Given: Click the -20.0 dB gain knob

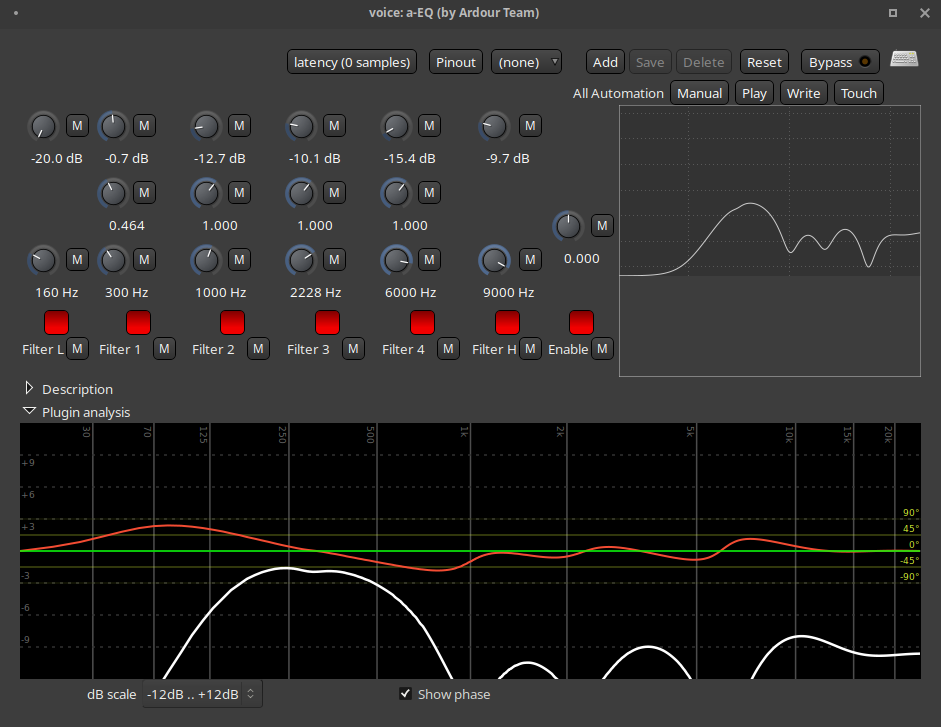Looking at the screenshot, I should click(43, 127).
